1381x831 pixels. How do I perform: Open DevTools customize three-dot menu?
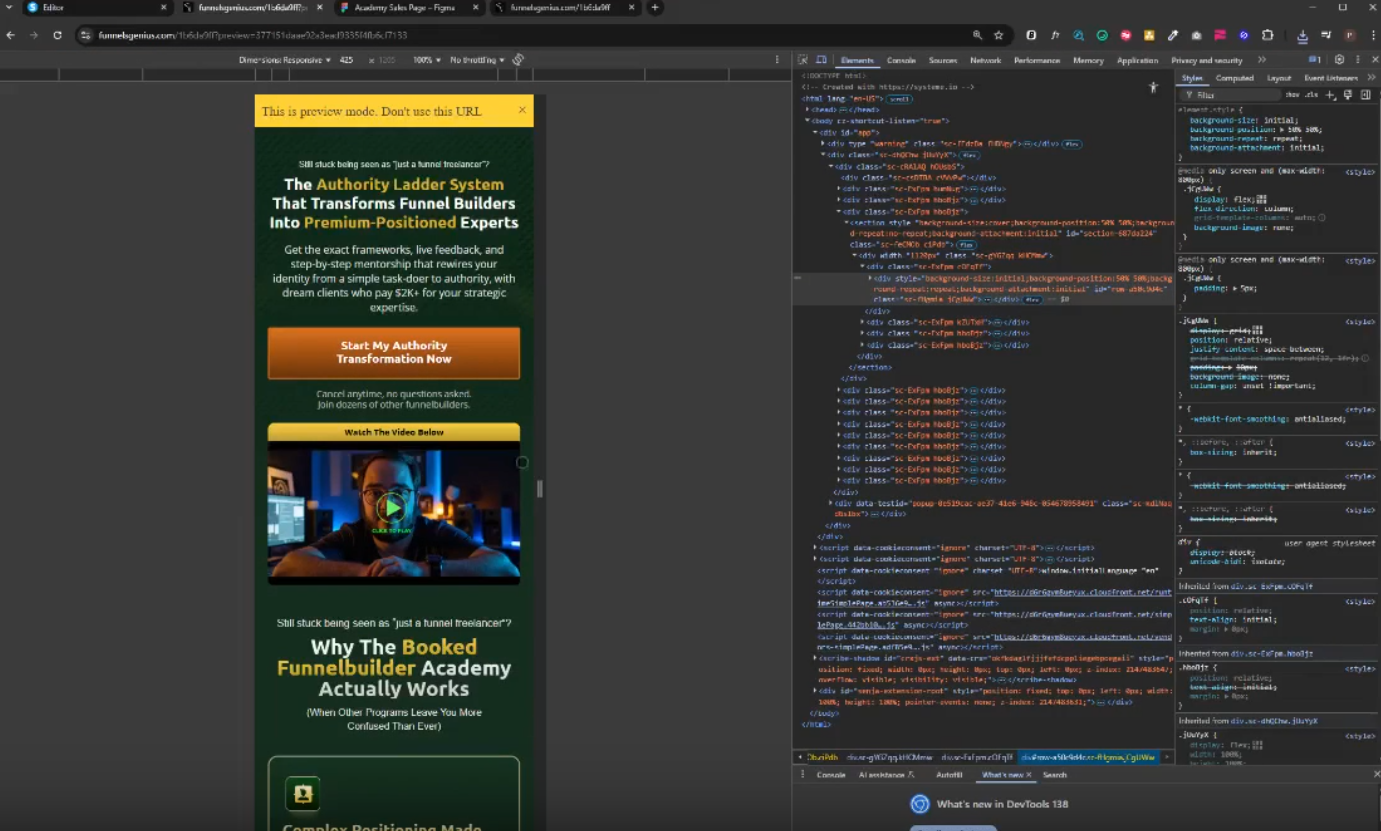(1357, 60)
